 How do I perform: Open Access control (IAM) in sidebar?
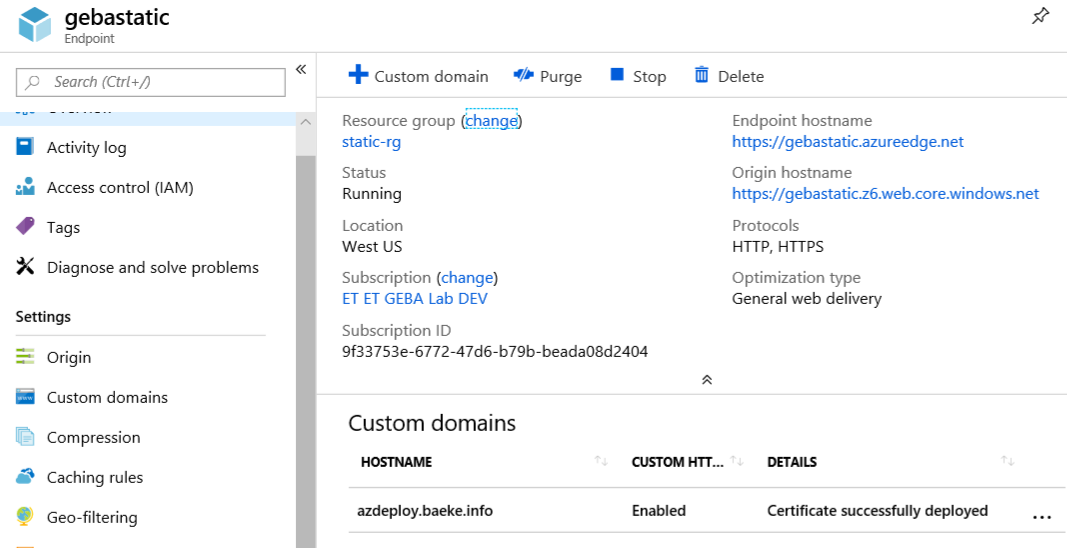point(120,188)
